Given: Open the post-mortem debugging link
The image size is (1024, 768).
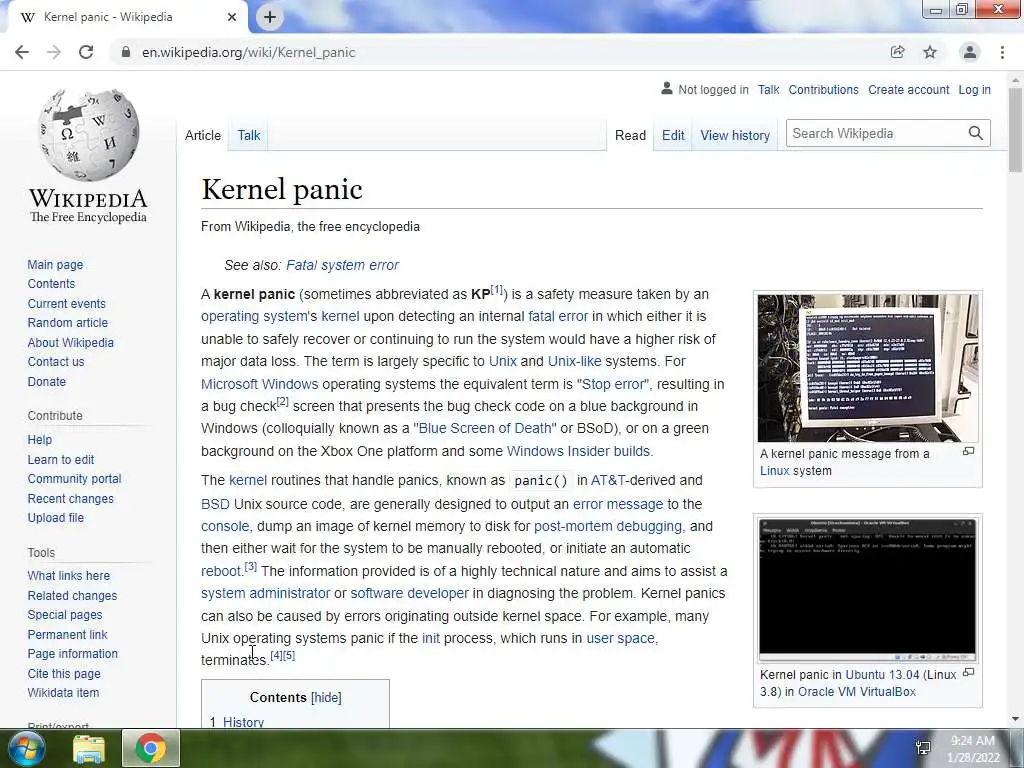Looking at the screenshot, I should point(608,526).
